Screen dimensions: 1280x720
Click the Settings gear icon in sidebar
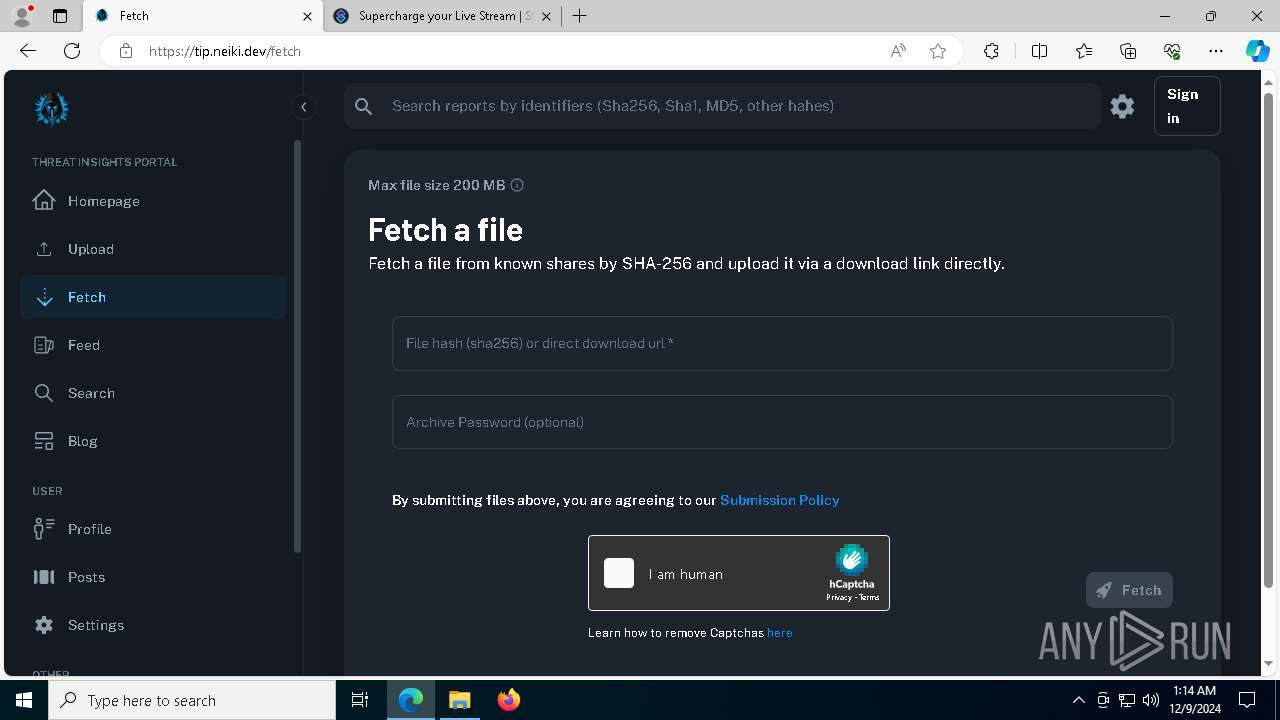44,625
